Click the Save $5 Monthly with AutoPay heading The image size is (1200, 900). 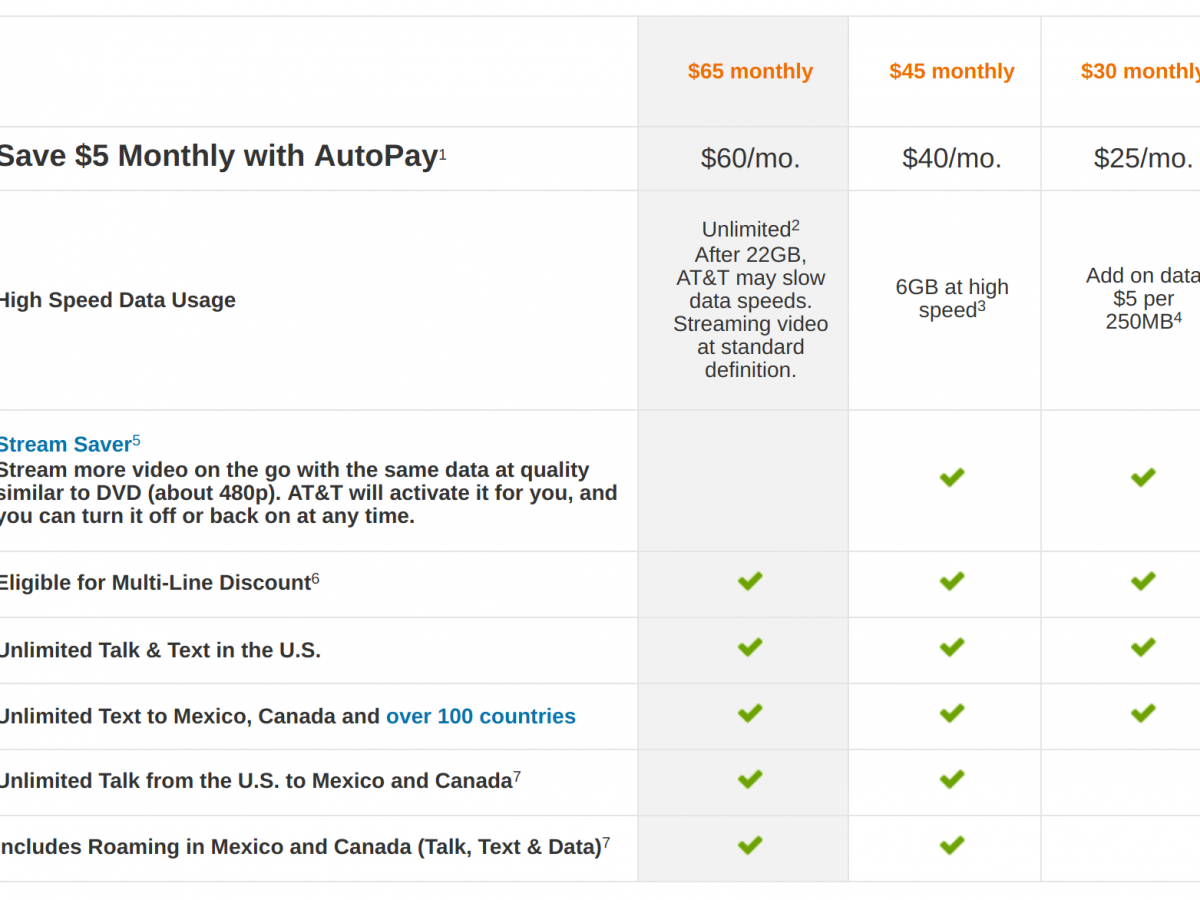[x=217, y=156]
